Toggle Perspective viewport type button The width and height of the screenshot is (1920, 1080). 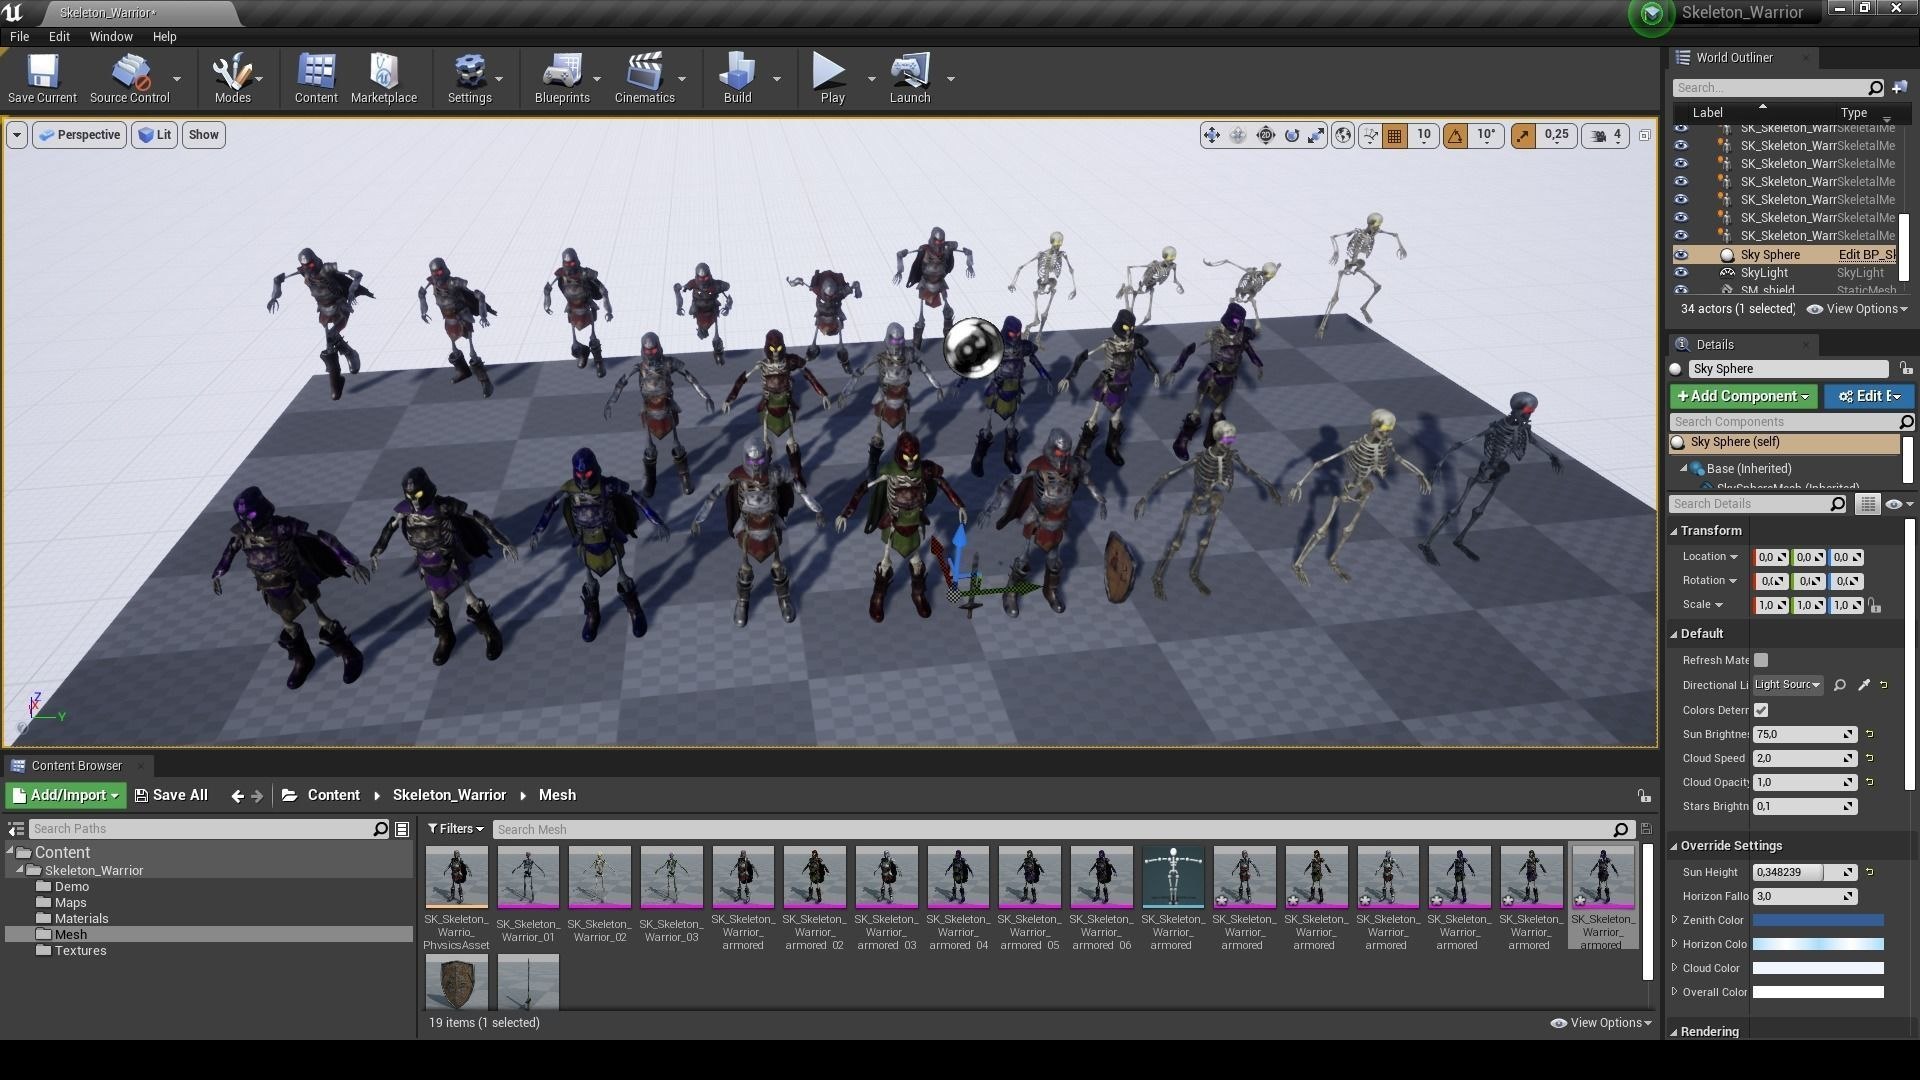click(x=79, y=135)
